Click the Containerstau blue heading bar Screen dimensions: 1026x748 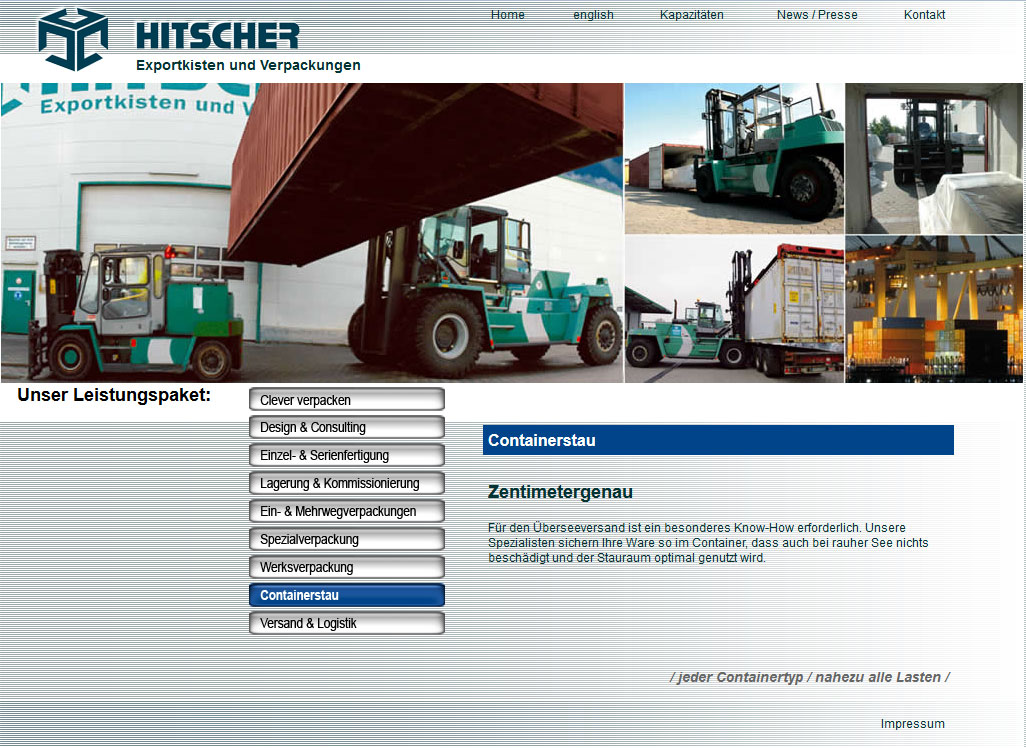click(x=718, y=440)
